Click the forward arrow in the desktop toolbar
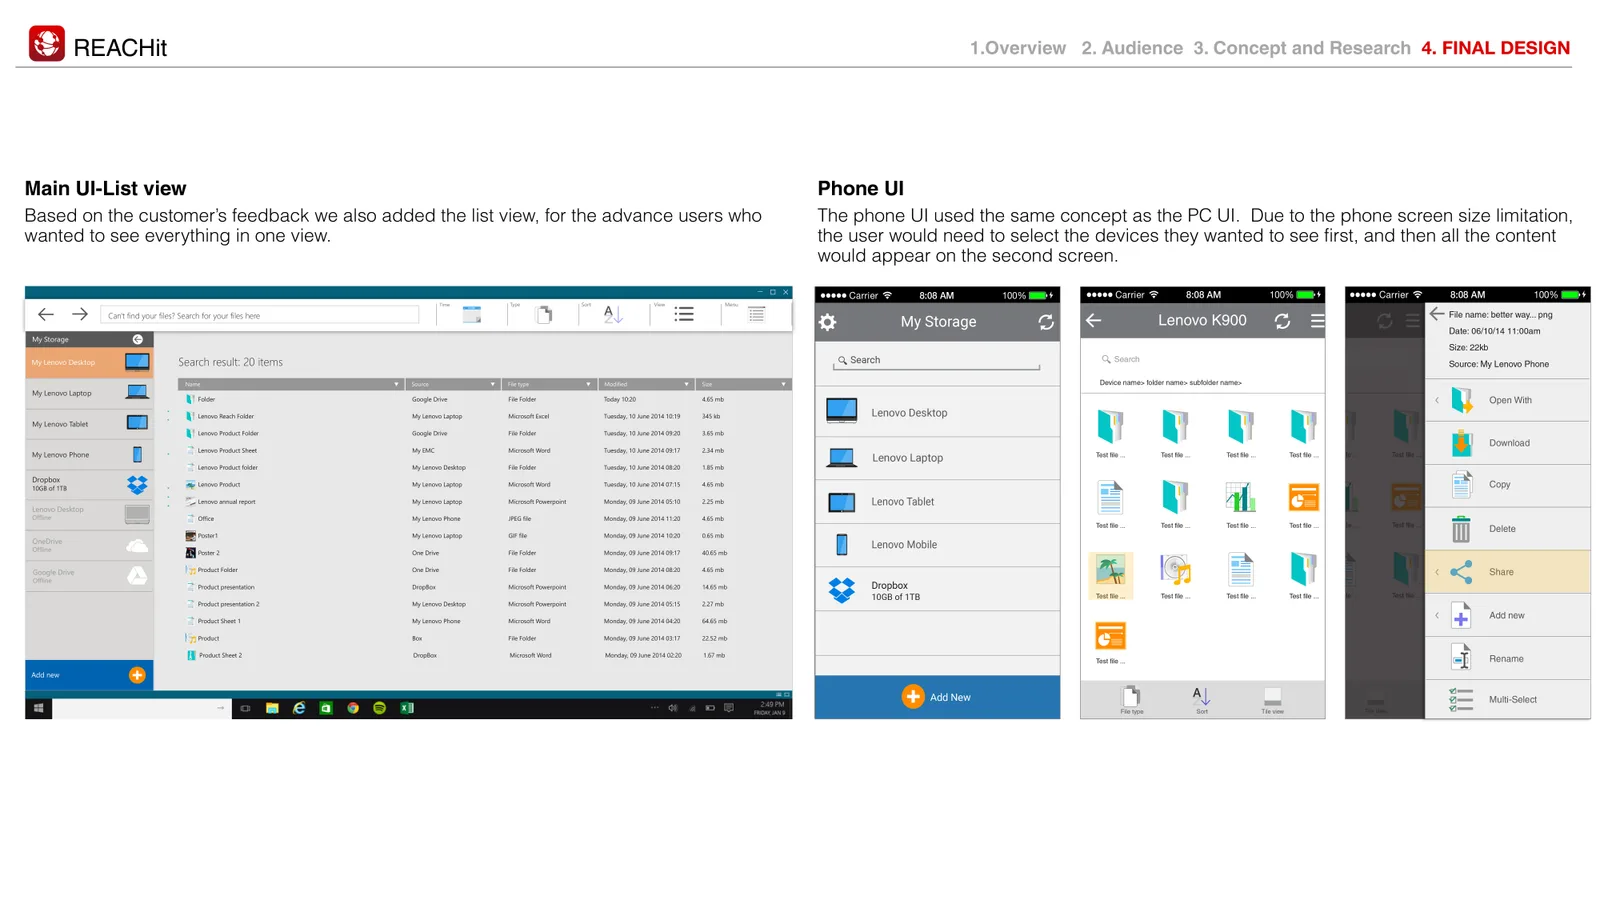This screenshot has width=1600, height=900. point(80,314)
